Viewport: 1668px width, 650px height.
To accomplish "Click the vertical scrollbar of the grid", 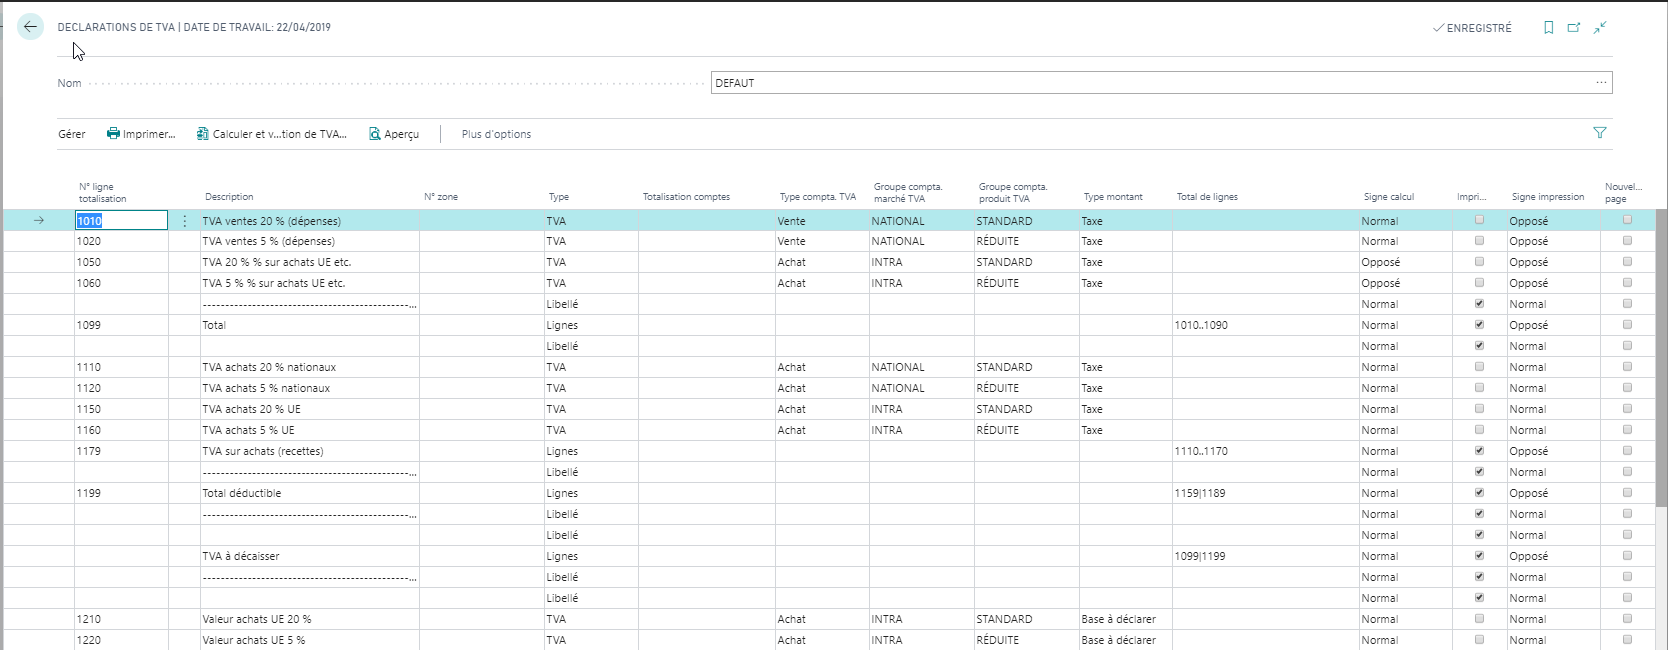I will (1661, 400).
